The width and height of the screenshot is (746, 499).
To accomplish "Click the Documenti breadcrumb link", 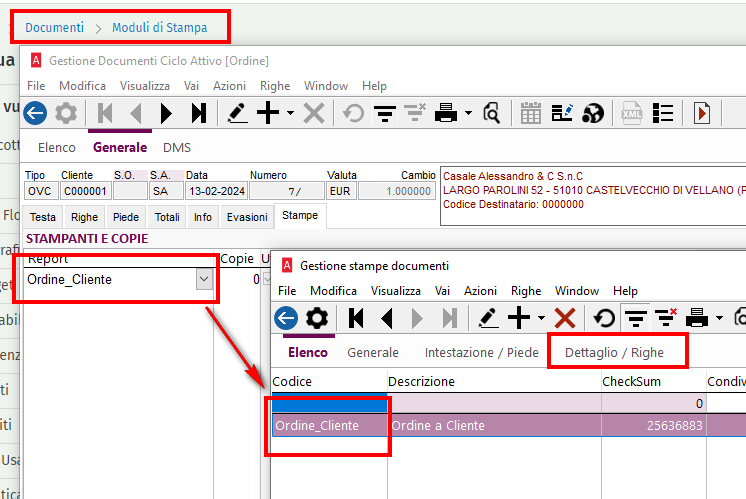I will 54,27.
